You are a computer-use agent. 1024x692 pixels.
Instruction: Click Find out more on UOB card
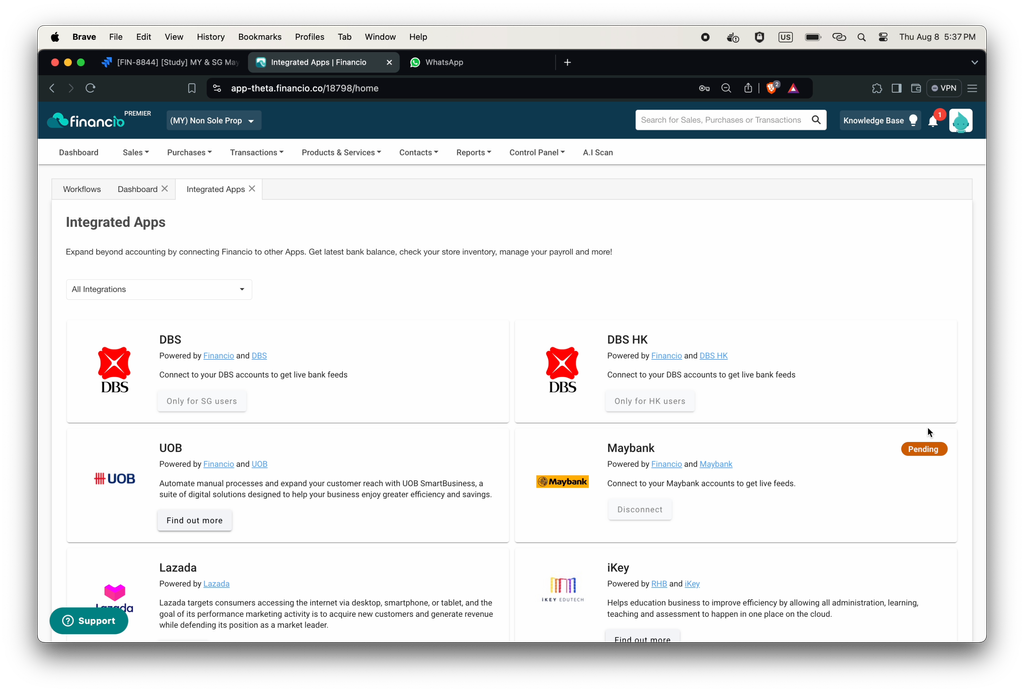[195, 520]
